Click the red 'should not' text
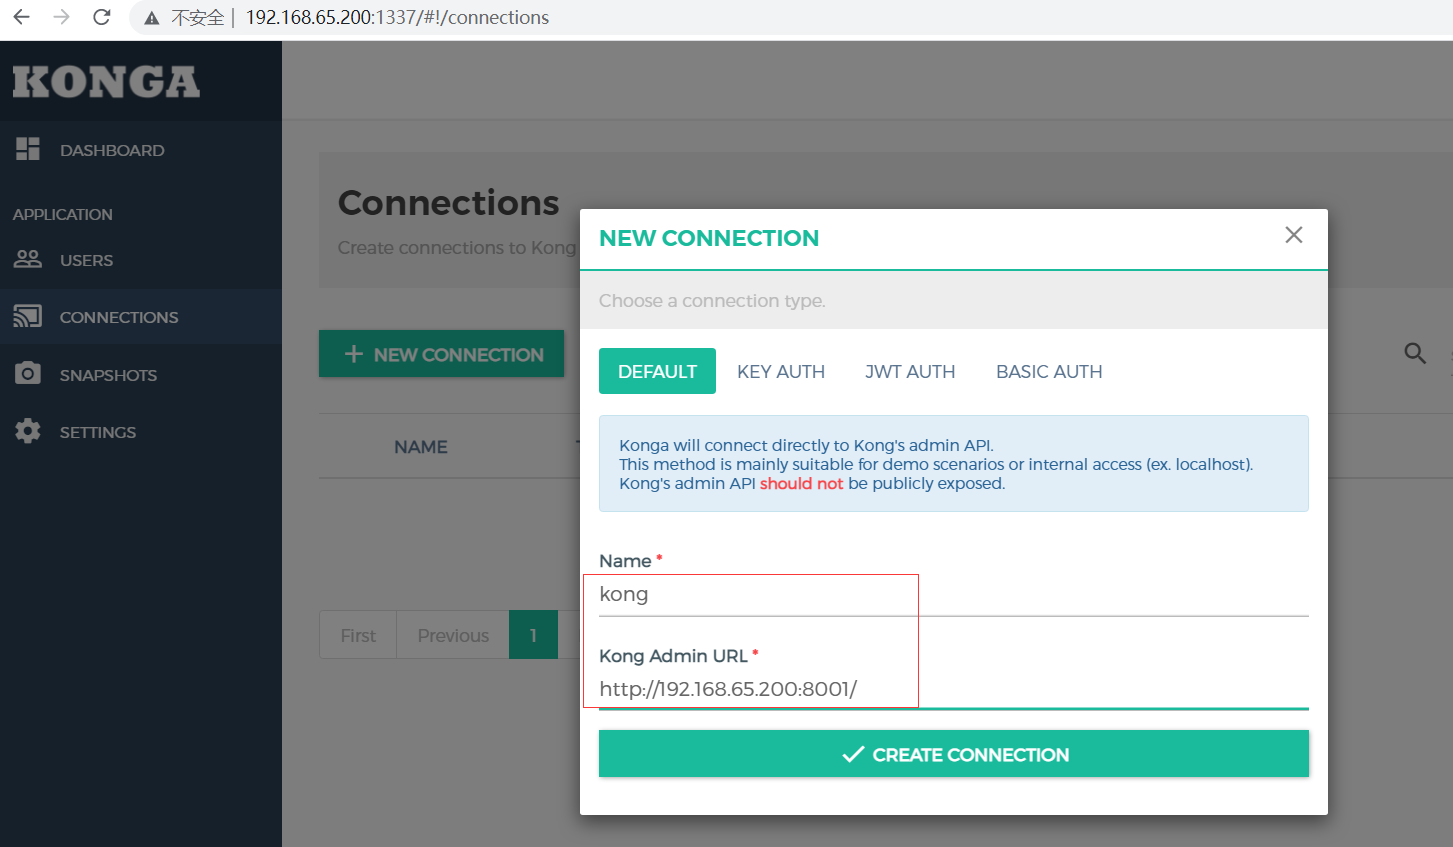This screenshot has height=847, width=1453. pos(801,483)
